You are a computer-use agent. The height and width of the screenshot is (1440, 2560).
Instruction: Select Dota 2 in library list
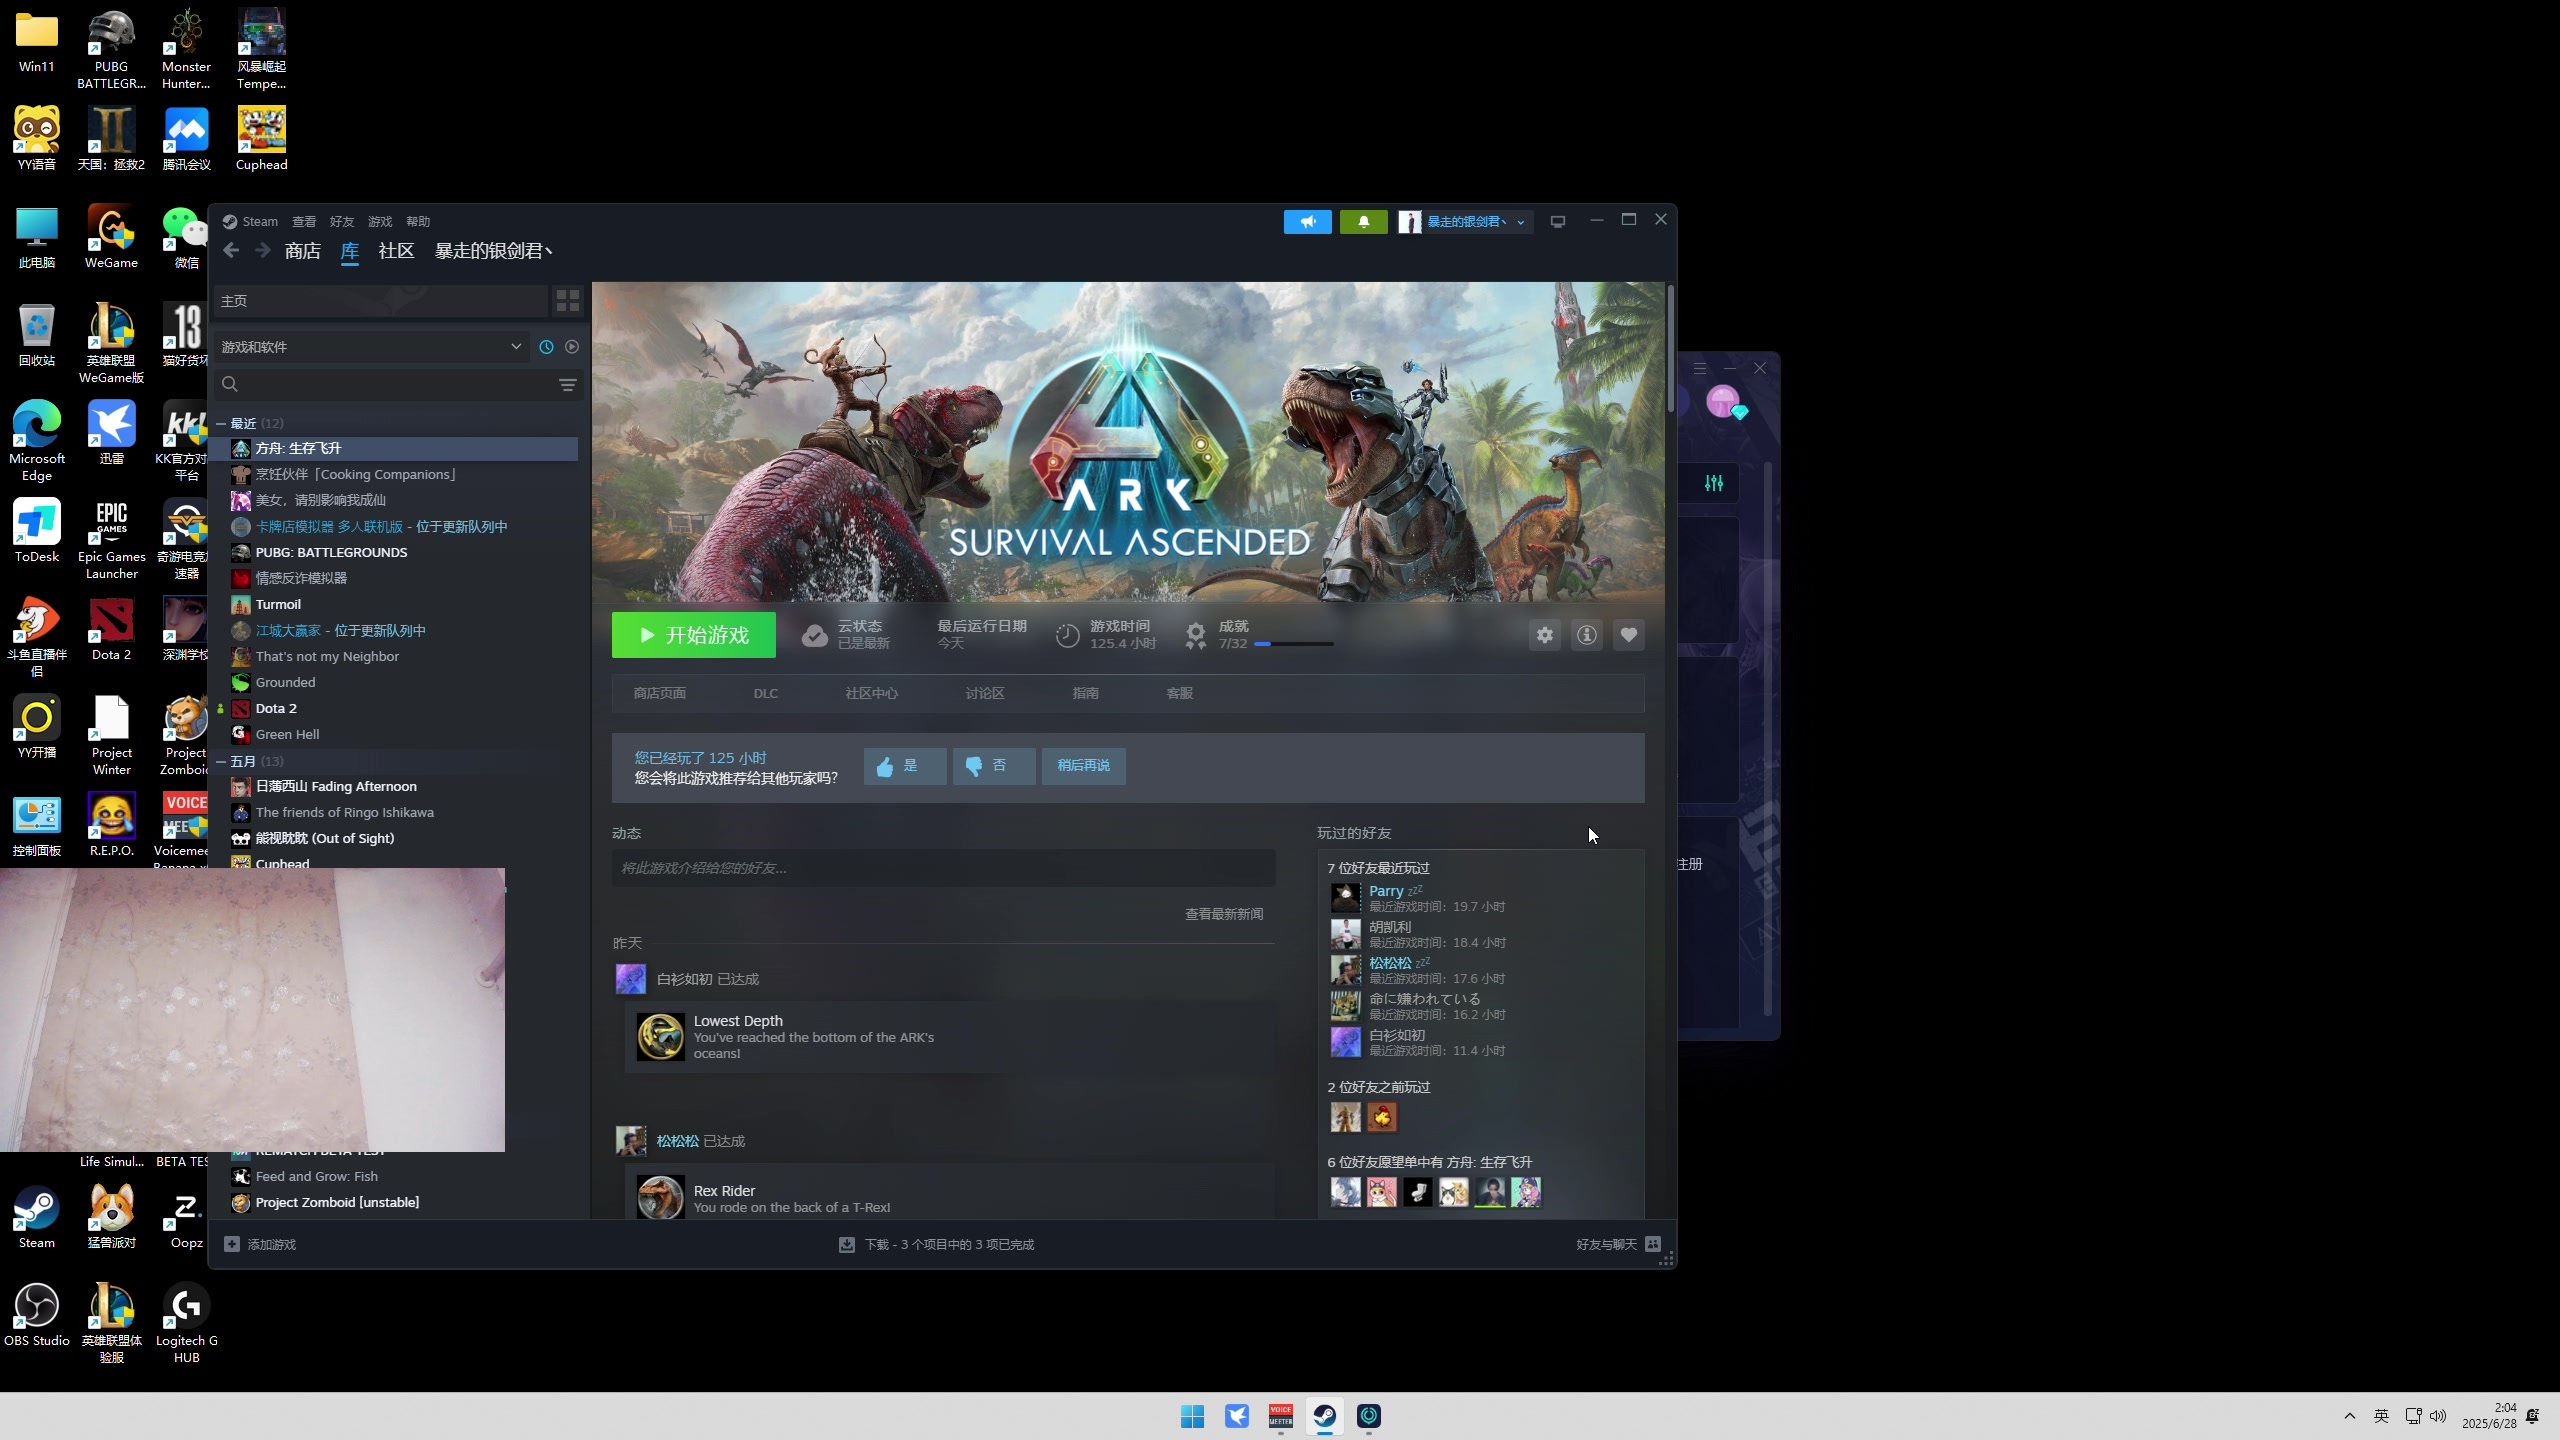[x=276, y=708]
